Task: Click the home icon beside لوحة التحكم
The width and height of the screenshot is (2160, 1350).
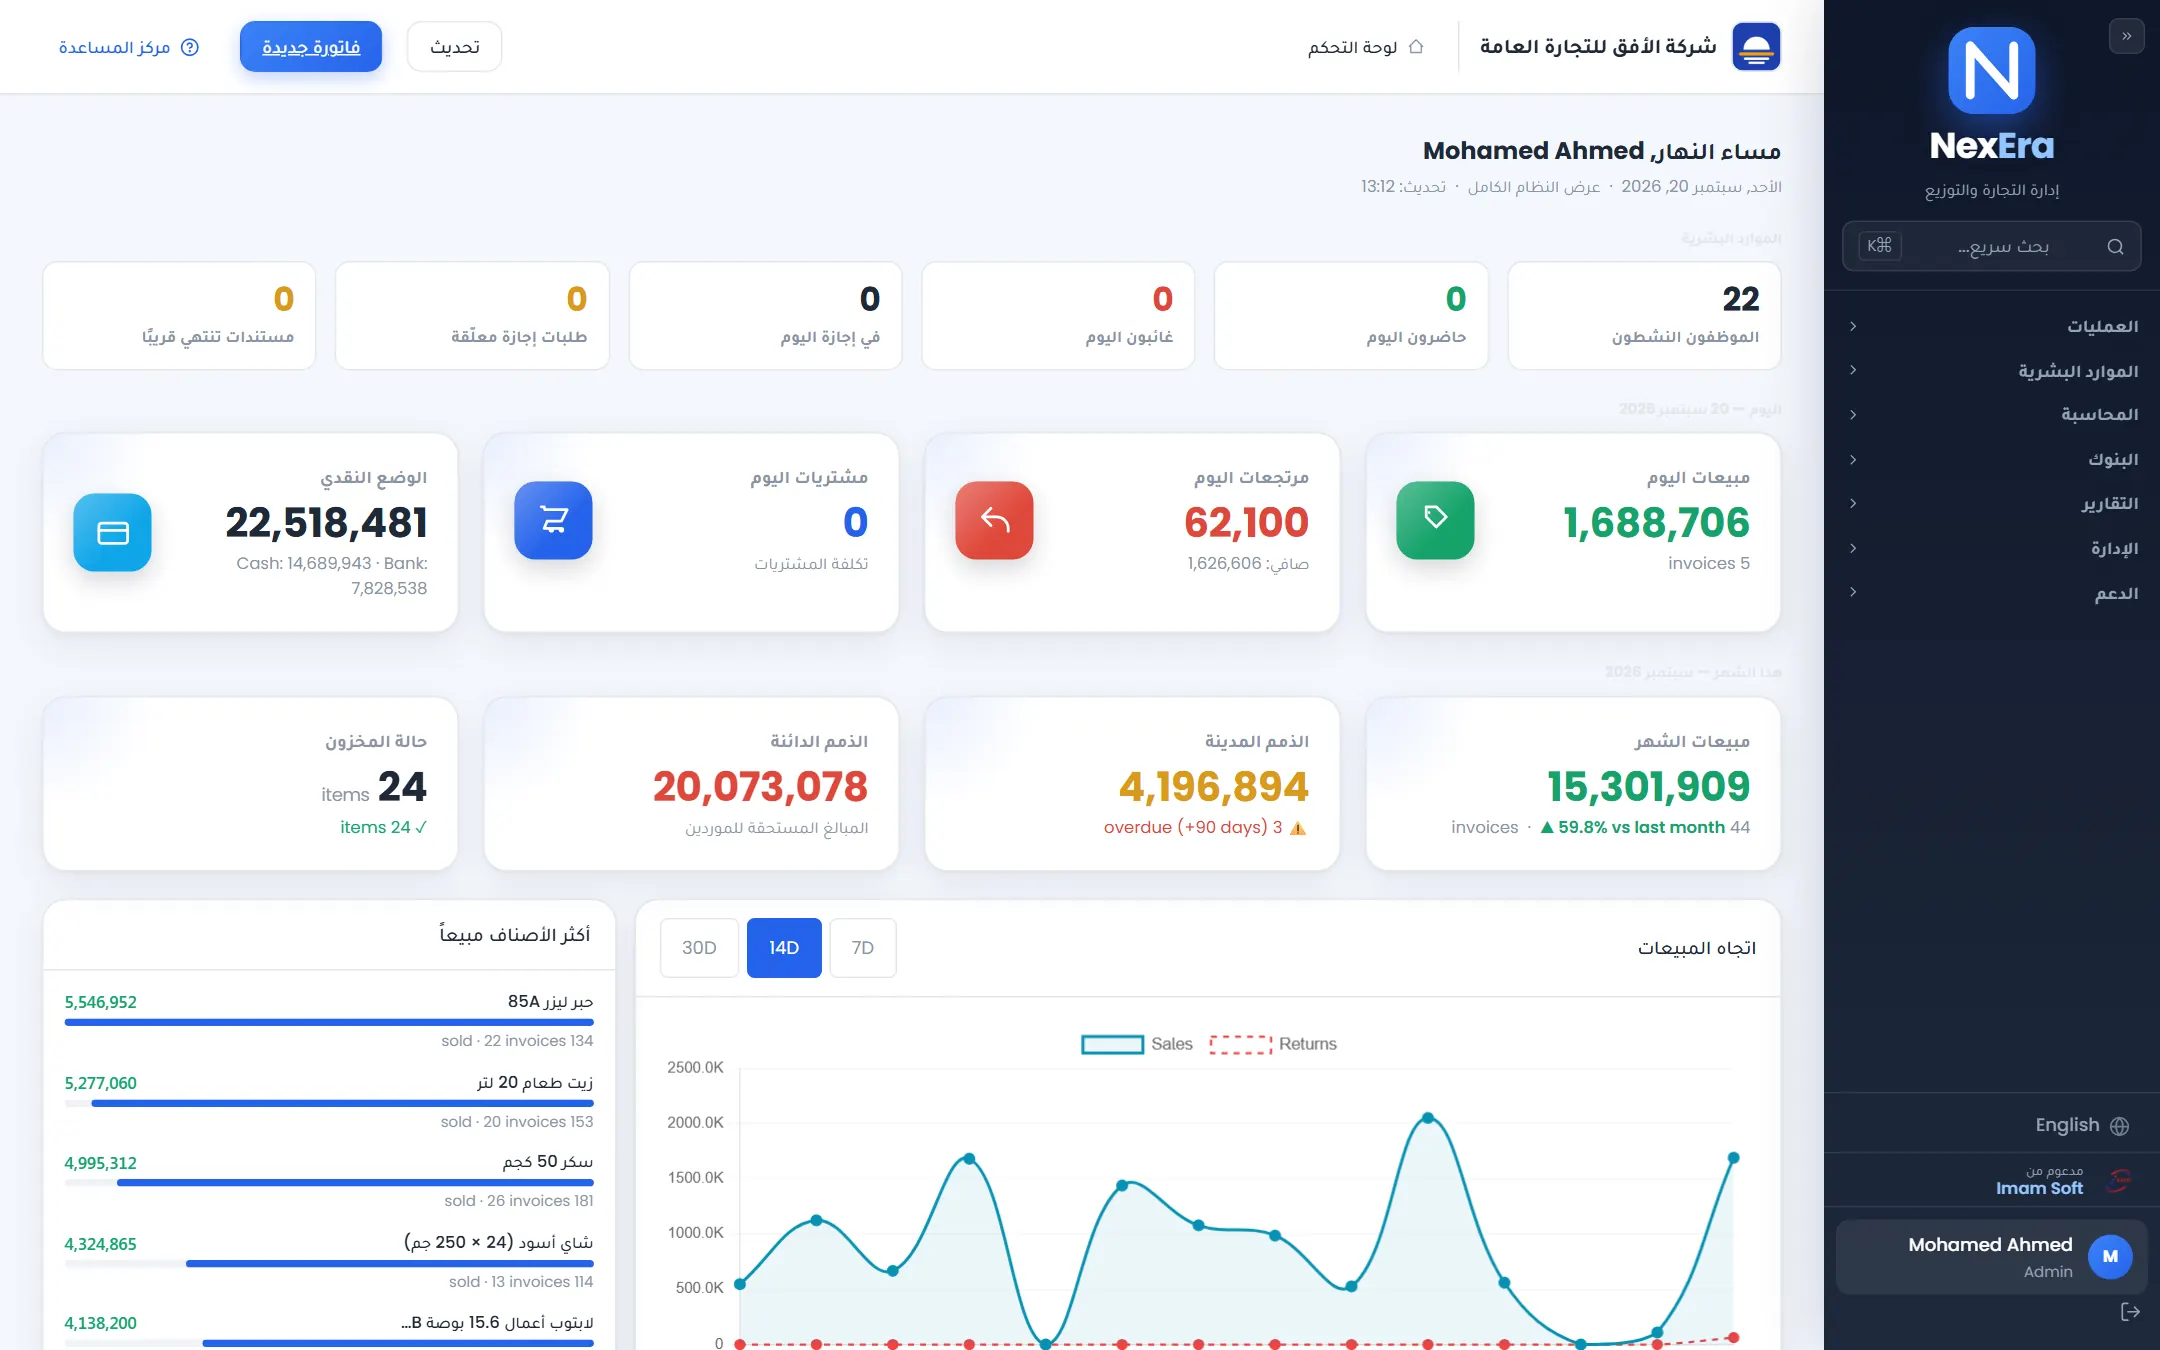Action: [1416, 47]
